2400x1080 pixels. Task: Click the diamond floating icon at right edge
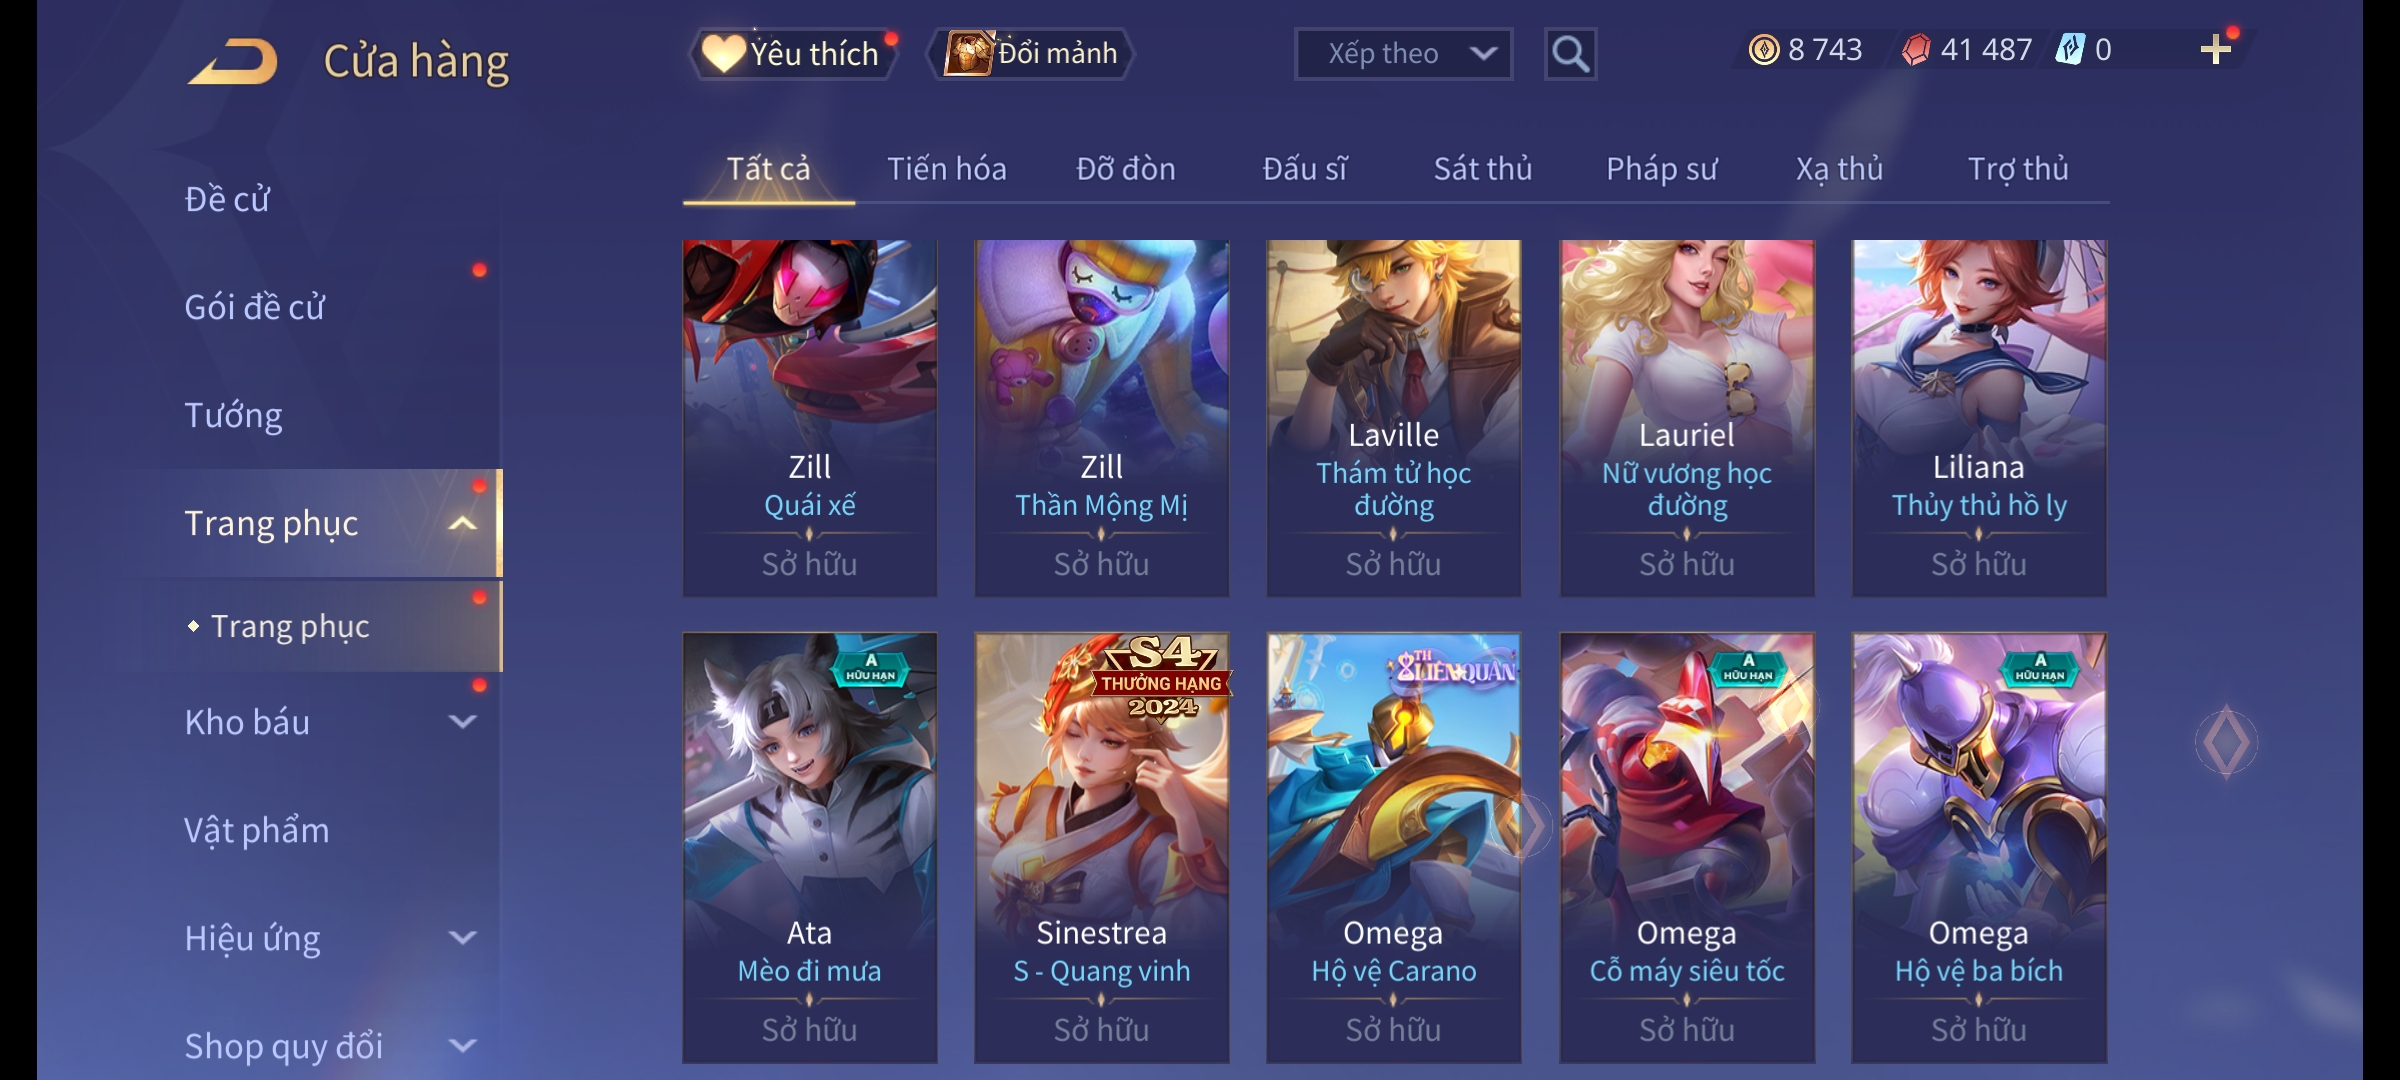pyautogui.click(x=2226, y=742)
